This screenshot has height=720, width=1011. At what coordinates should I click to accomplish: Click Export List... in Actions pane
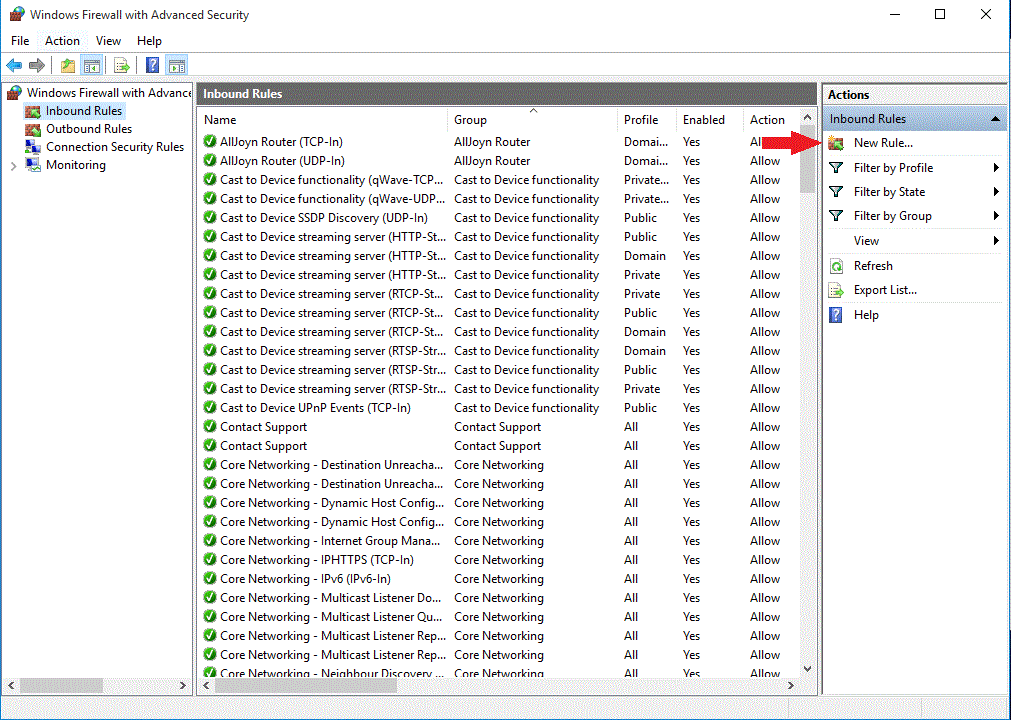[x=885, y=290]
